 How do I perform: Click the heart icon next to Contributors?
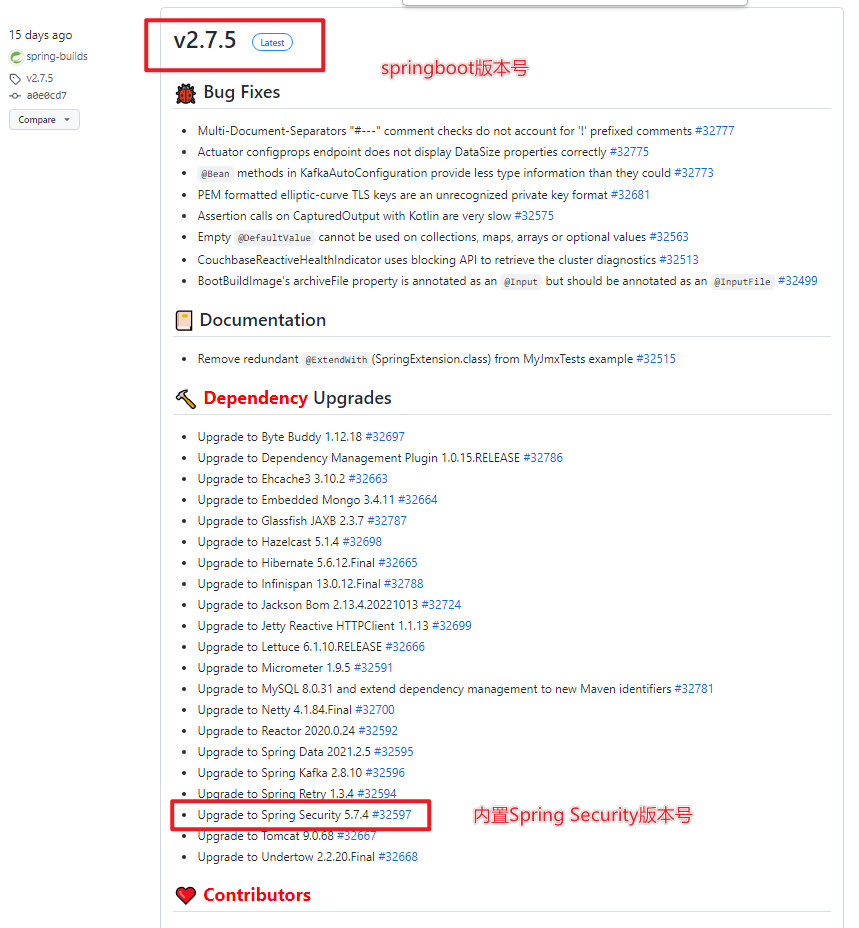click(186, 895)
